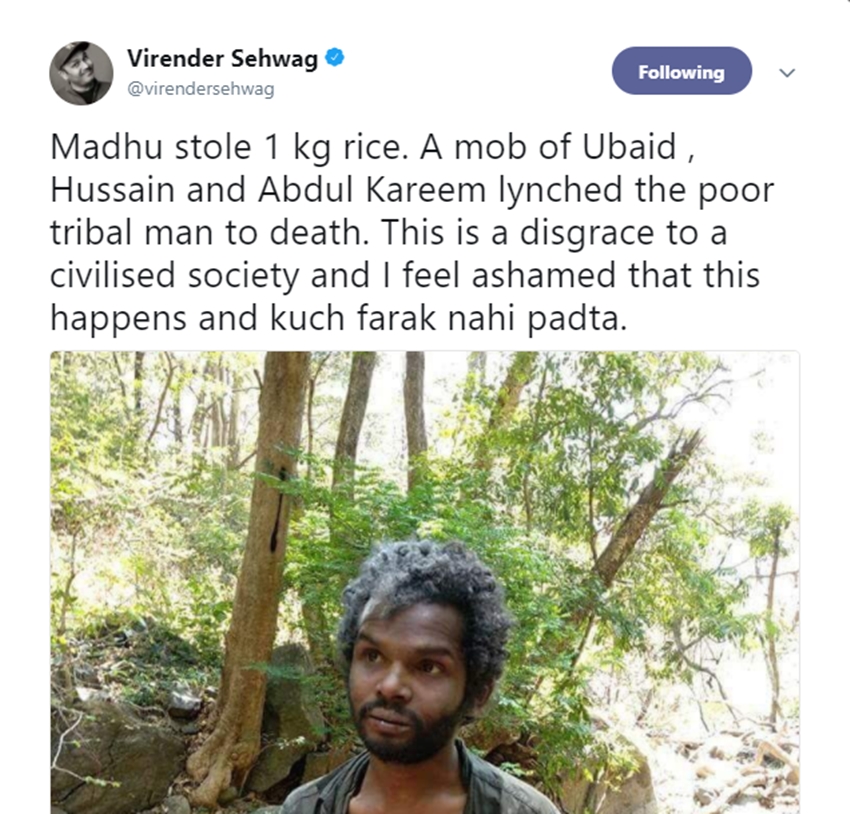
Task: Expand the tweet options chevron
Action: point(787,73)
